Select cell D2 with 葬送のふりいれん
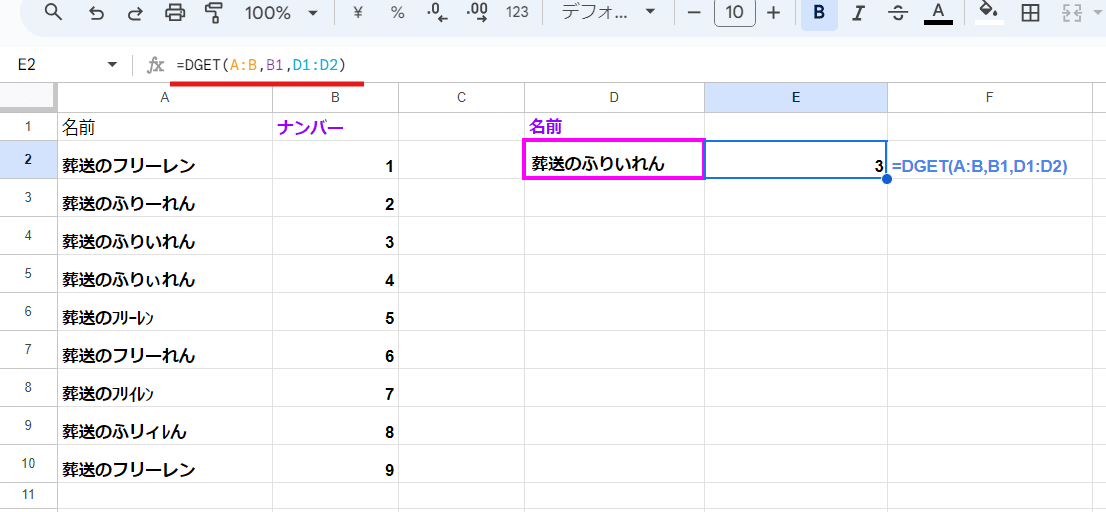 (x=614, y=160)
